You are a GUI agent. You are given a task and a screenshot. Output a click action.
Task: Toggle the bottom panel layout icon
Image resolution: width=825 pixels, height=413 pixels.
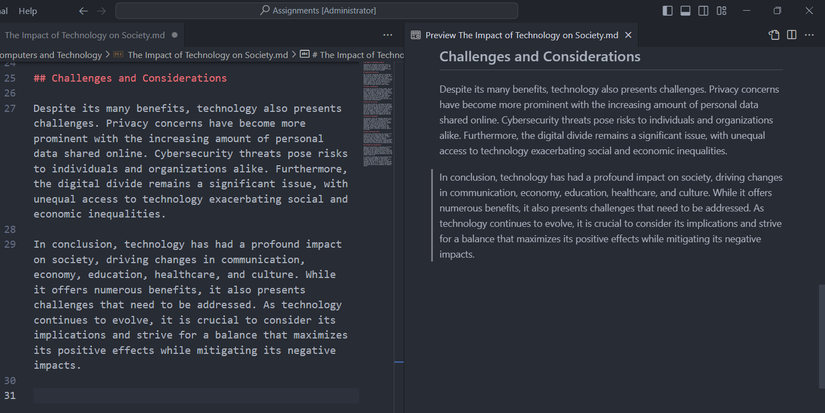click(x=686, y=11)
